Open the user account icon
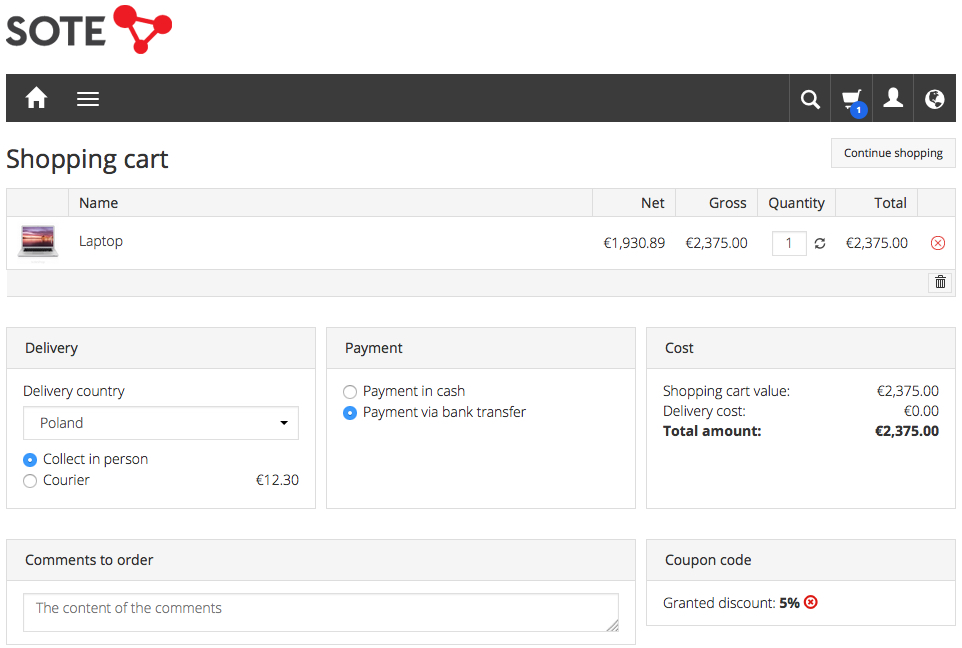962x648 pixels. pyautogui.click(x=893, y=98)
